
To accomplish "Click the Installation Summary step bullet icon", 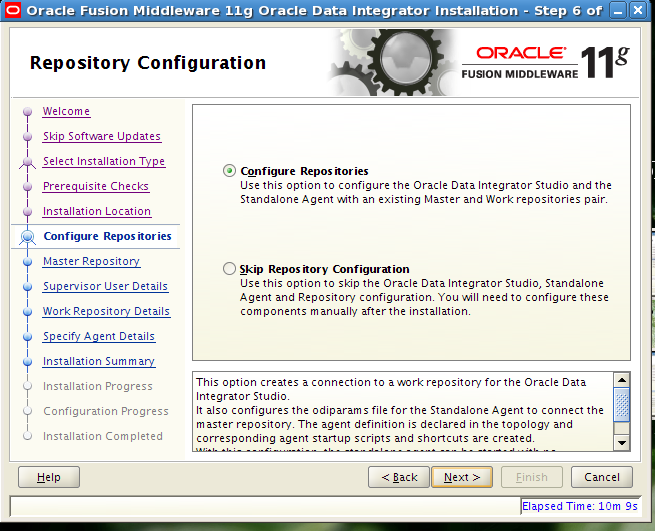I will click(28, 362).
